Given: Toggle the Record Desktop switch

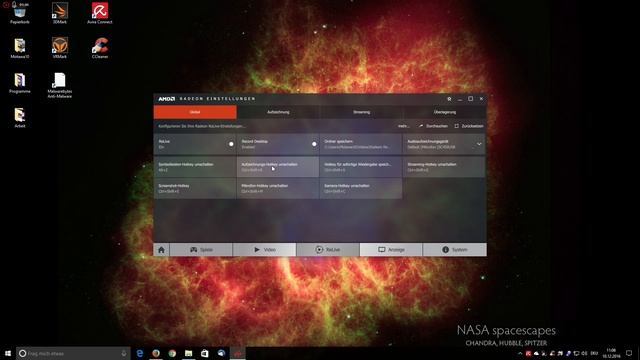Looking at the screenshot, I should (314, 144).
